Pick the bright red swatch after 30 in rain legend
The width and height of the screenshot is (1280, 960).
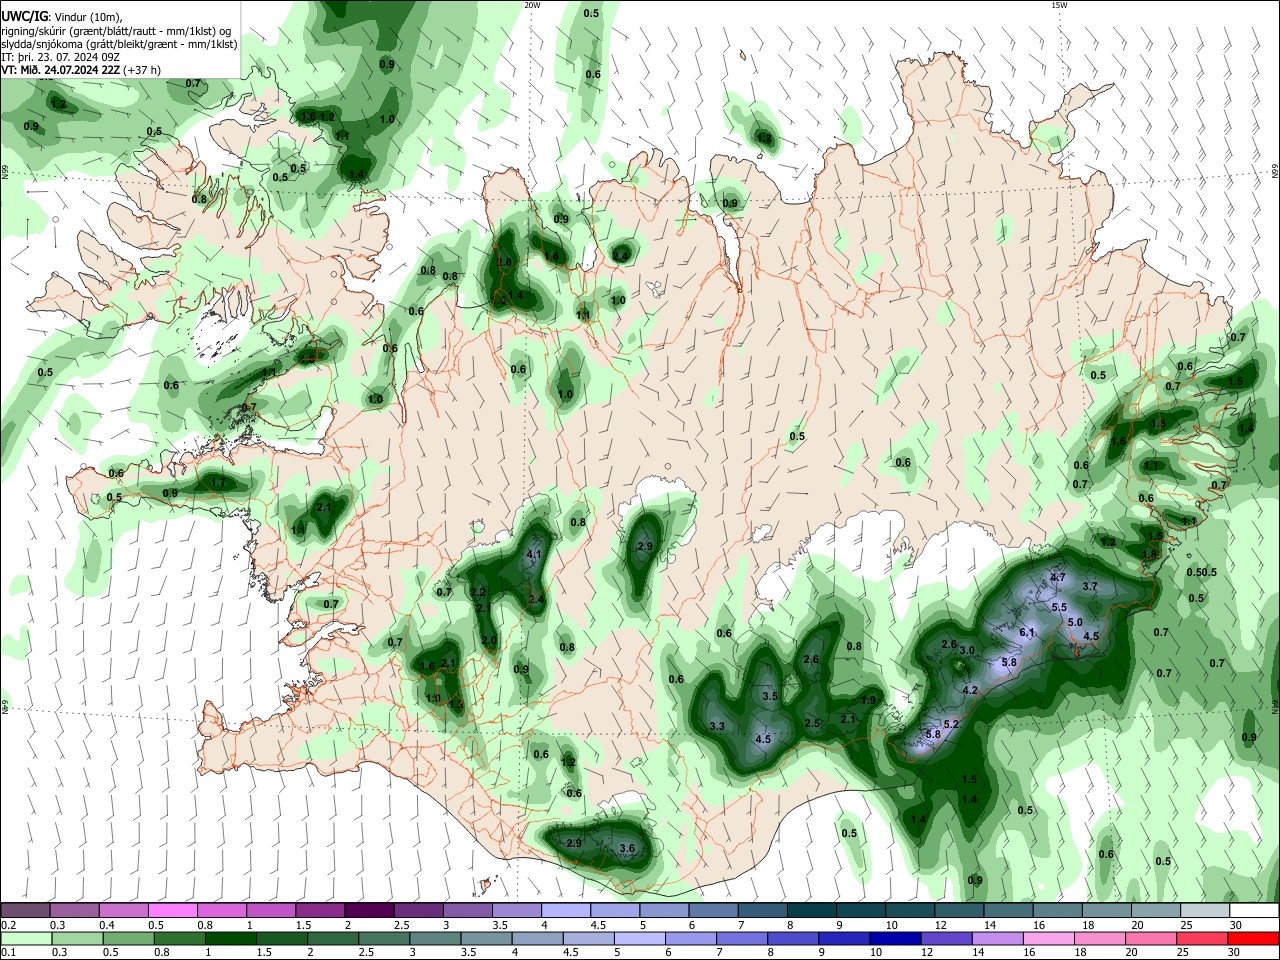tap(1254, 938)
